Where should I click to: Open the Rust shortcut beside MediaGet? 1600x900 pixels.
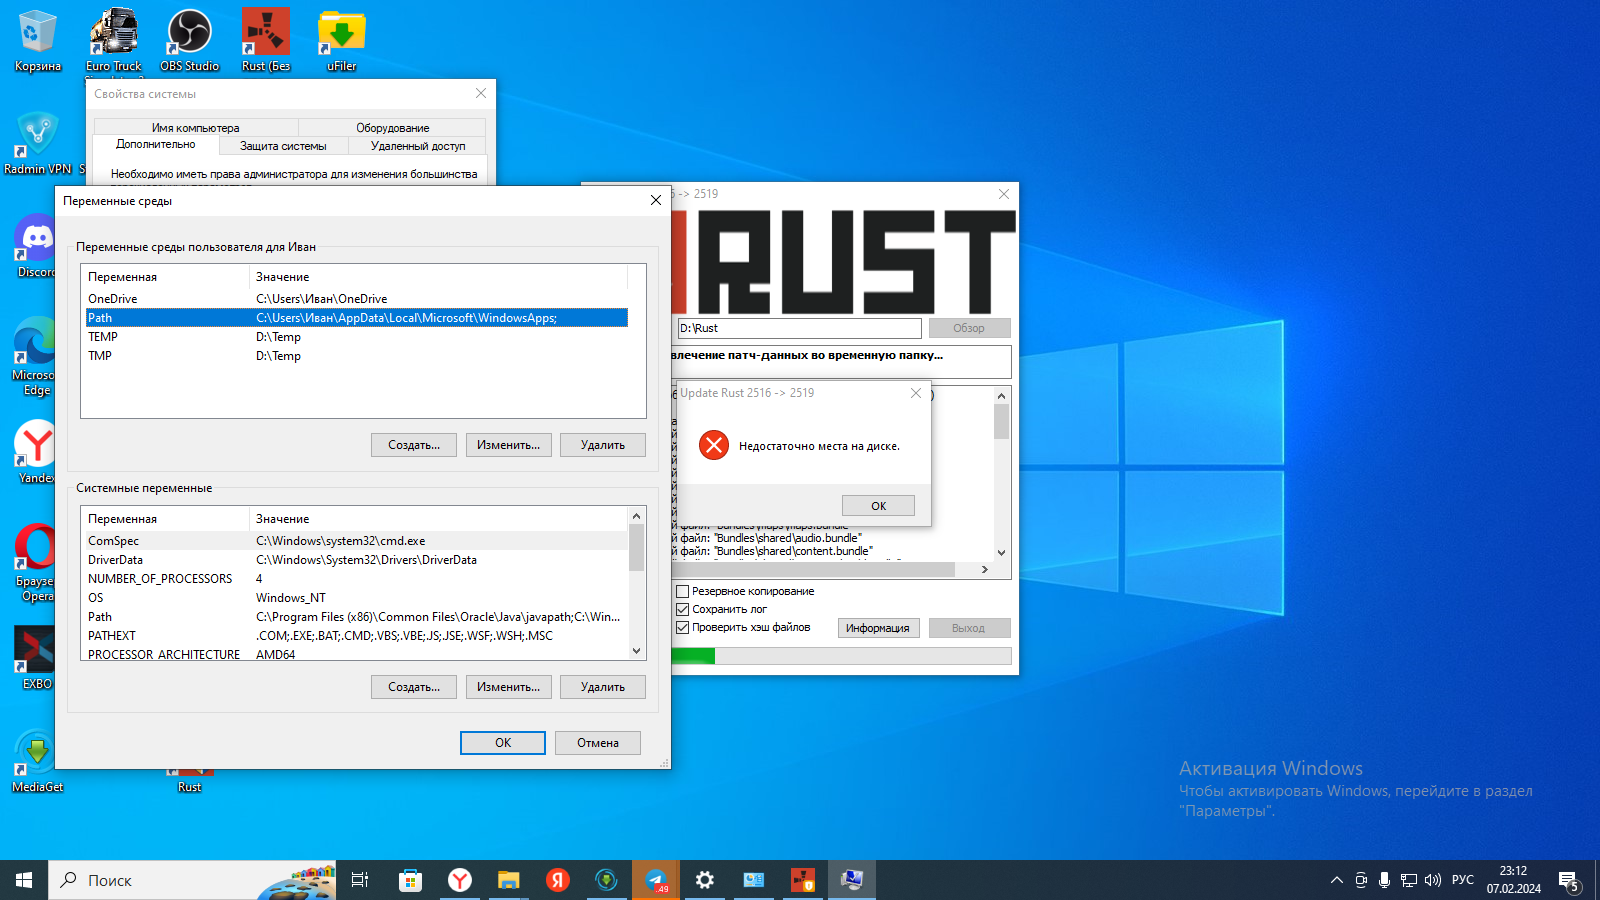(190, 780)
